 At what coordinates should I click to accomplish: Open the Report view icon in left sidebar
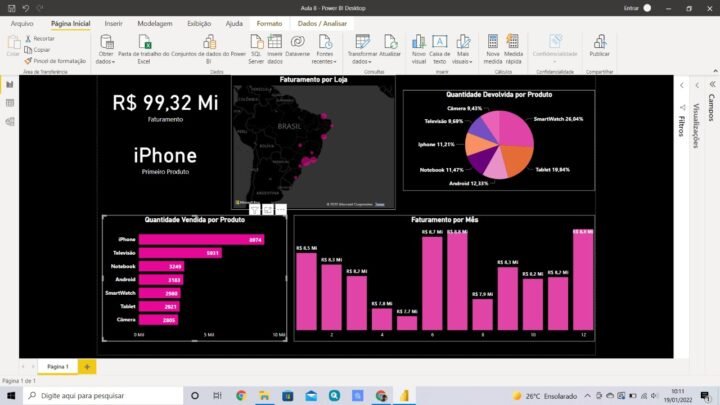(9, 84)
